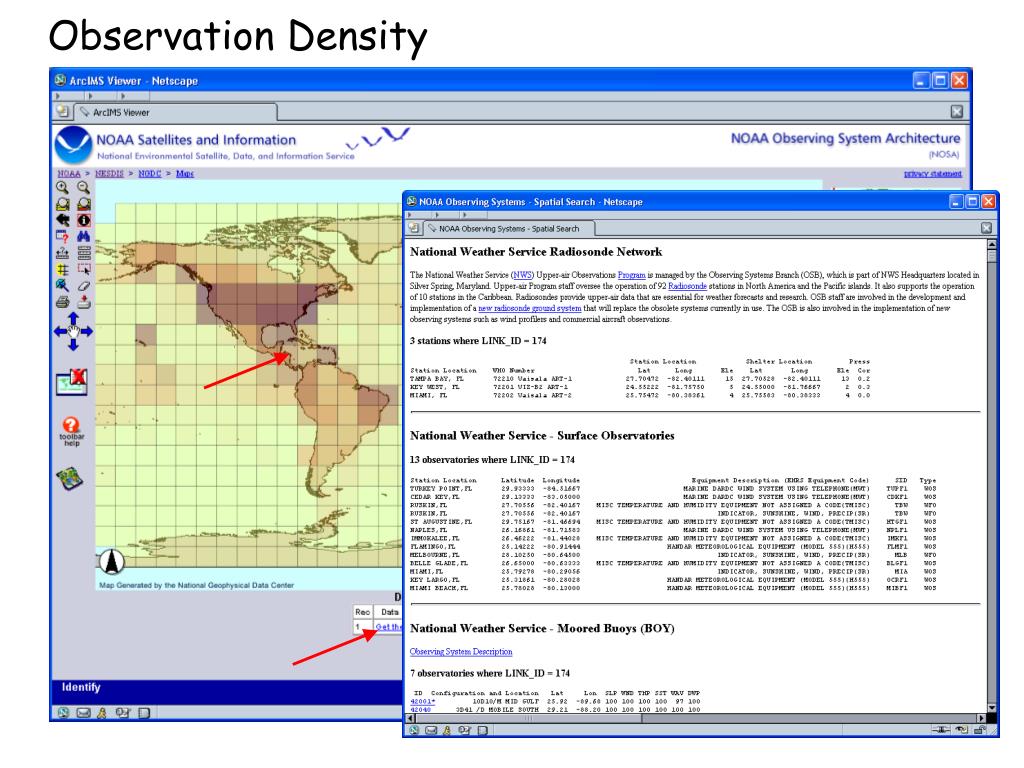Open toolbar help
The image size is (1024, 768).
tap(71, 431)
